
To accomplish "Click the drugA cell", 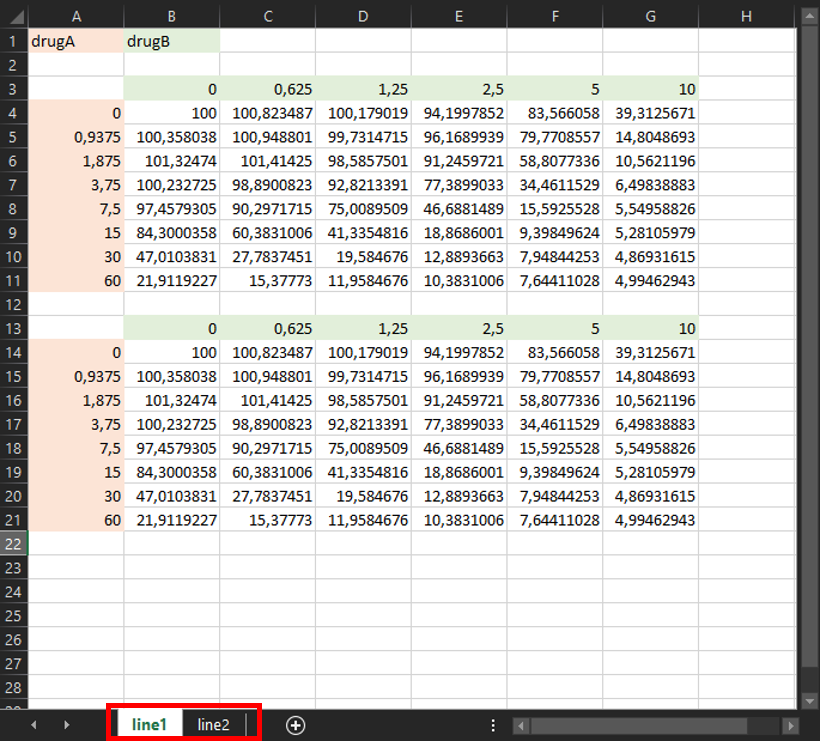I will (76, 41).
